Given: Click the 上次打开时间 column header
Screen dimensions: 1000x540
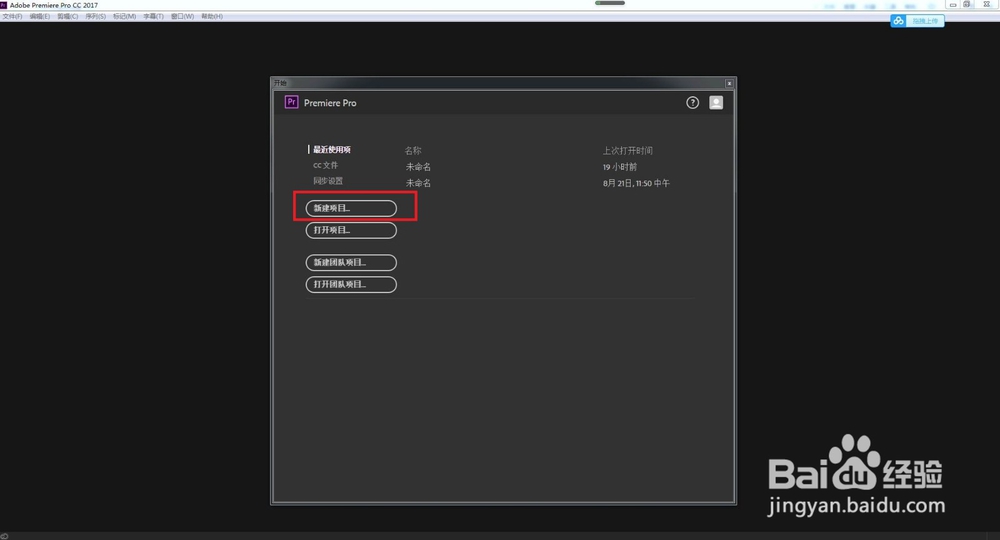Looking at the screenshot, I should (628, 151).
